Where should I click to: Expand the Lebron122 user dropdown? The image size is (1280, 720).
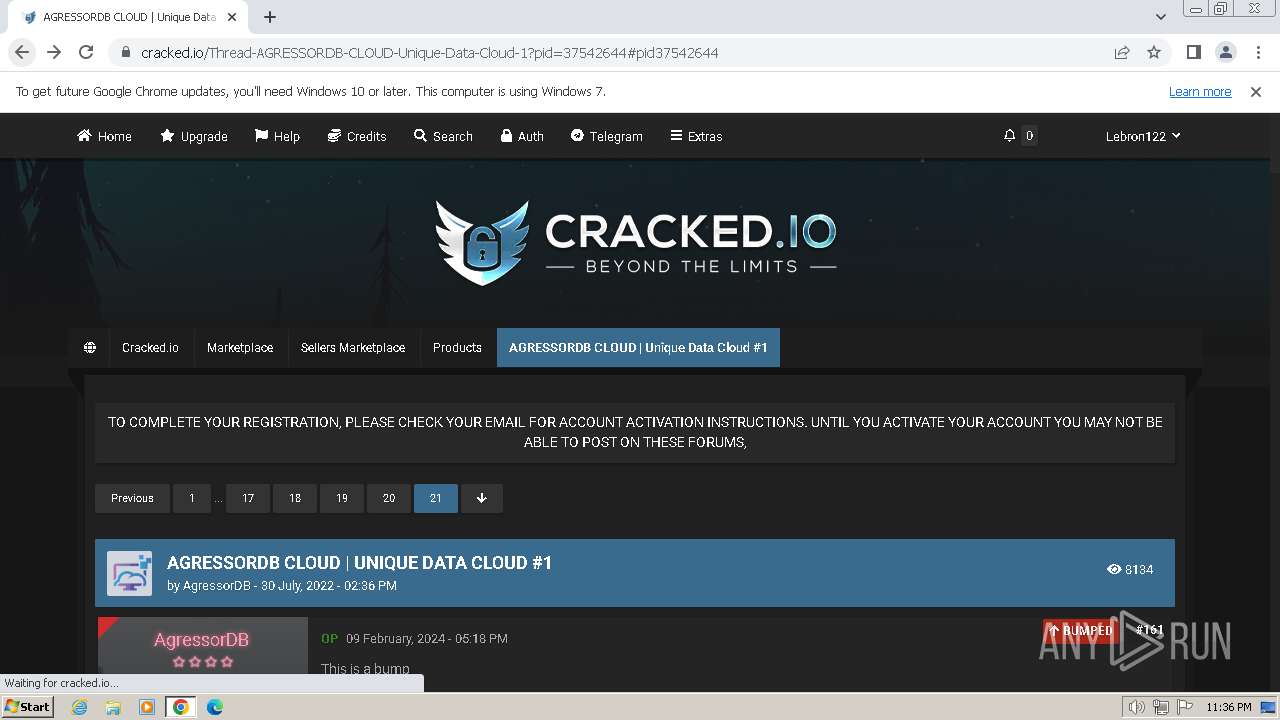[x=1143, y=136]
